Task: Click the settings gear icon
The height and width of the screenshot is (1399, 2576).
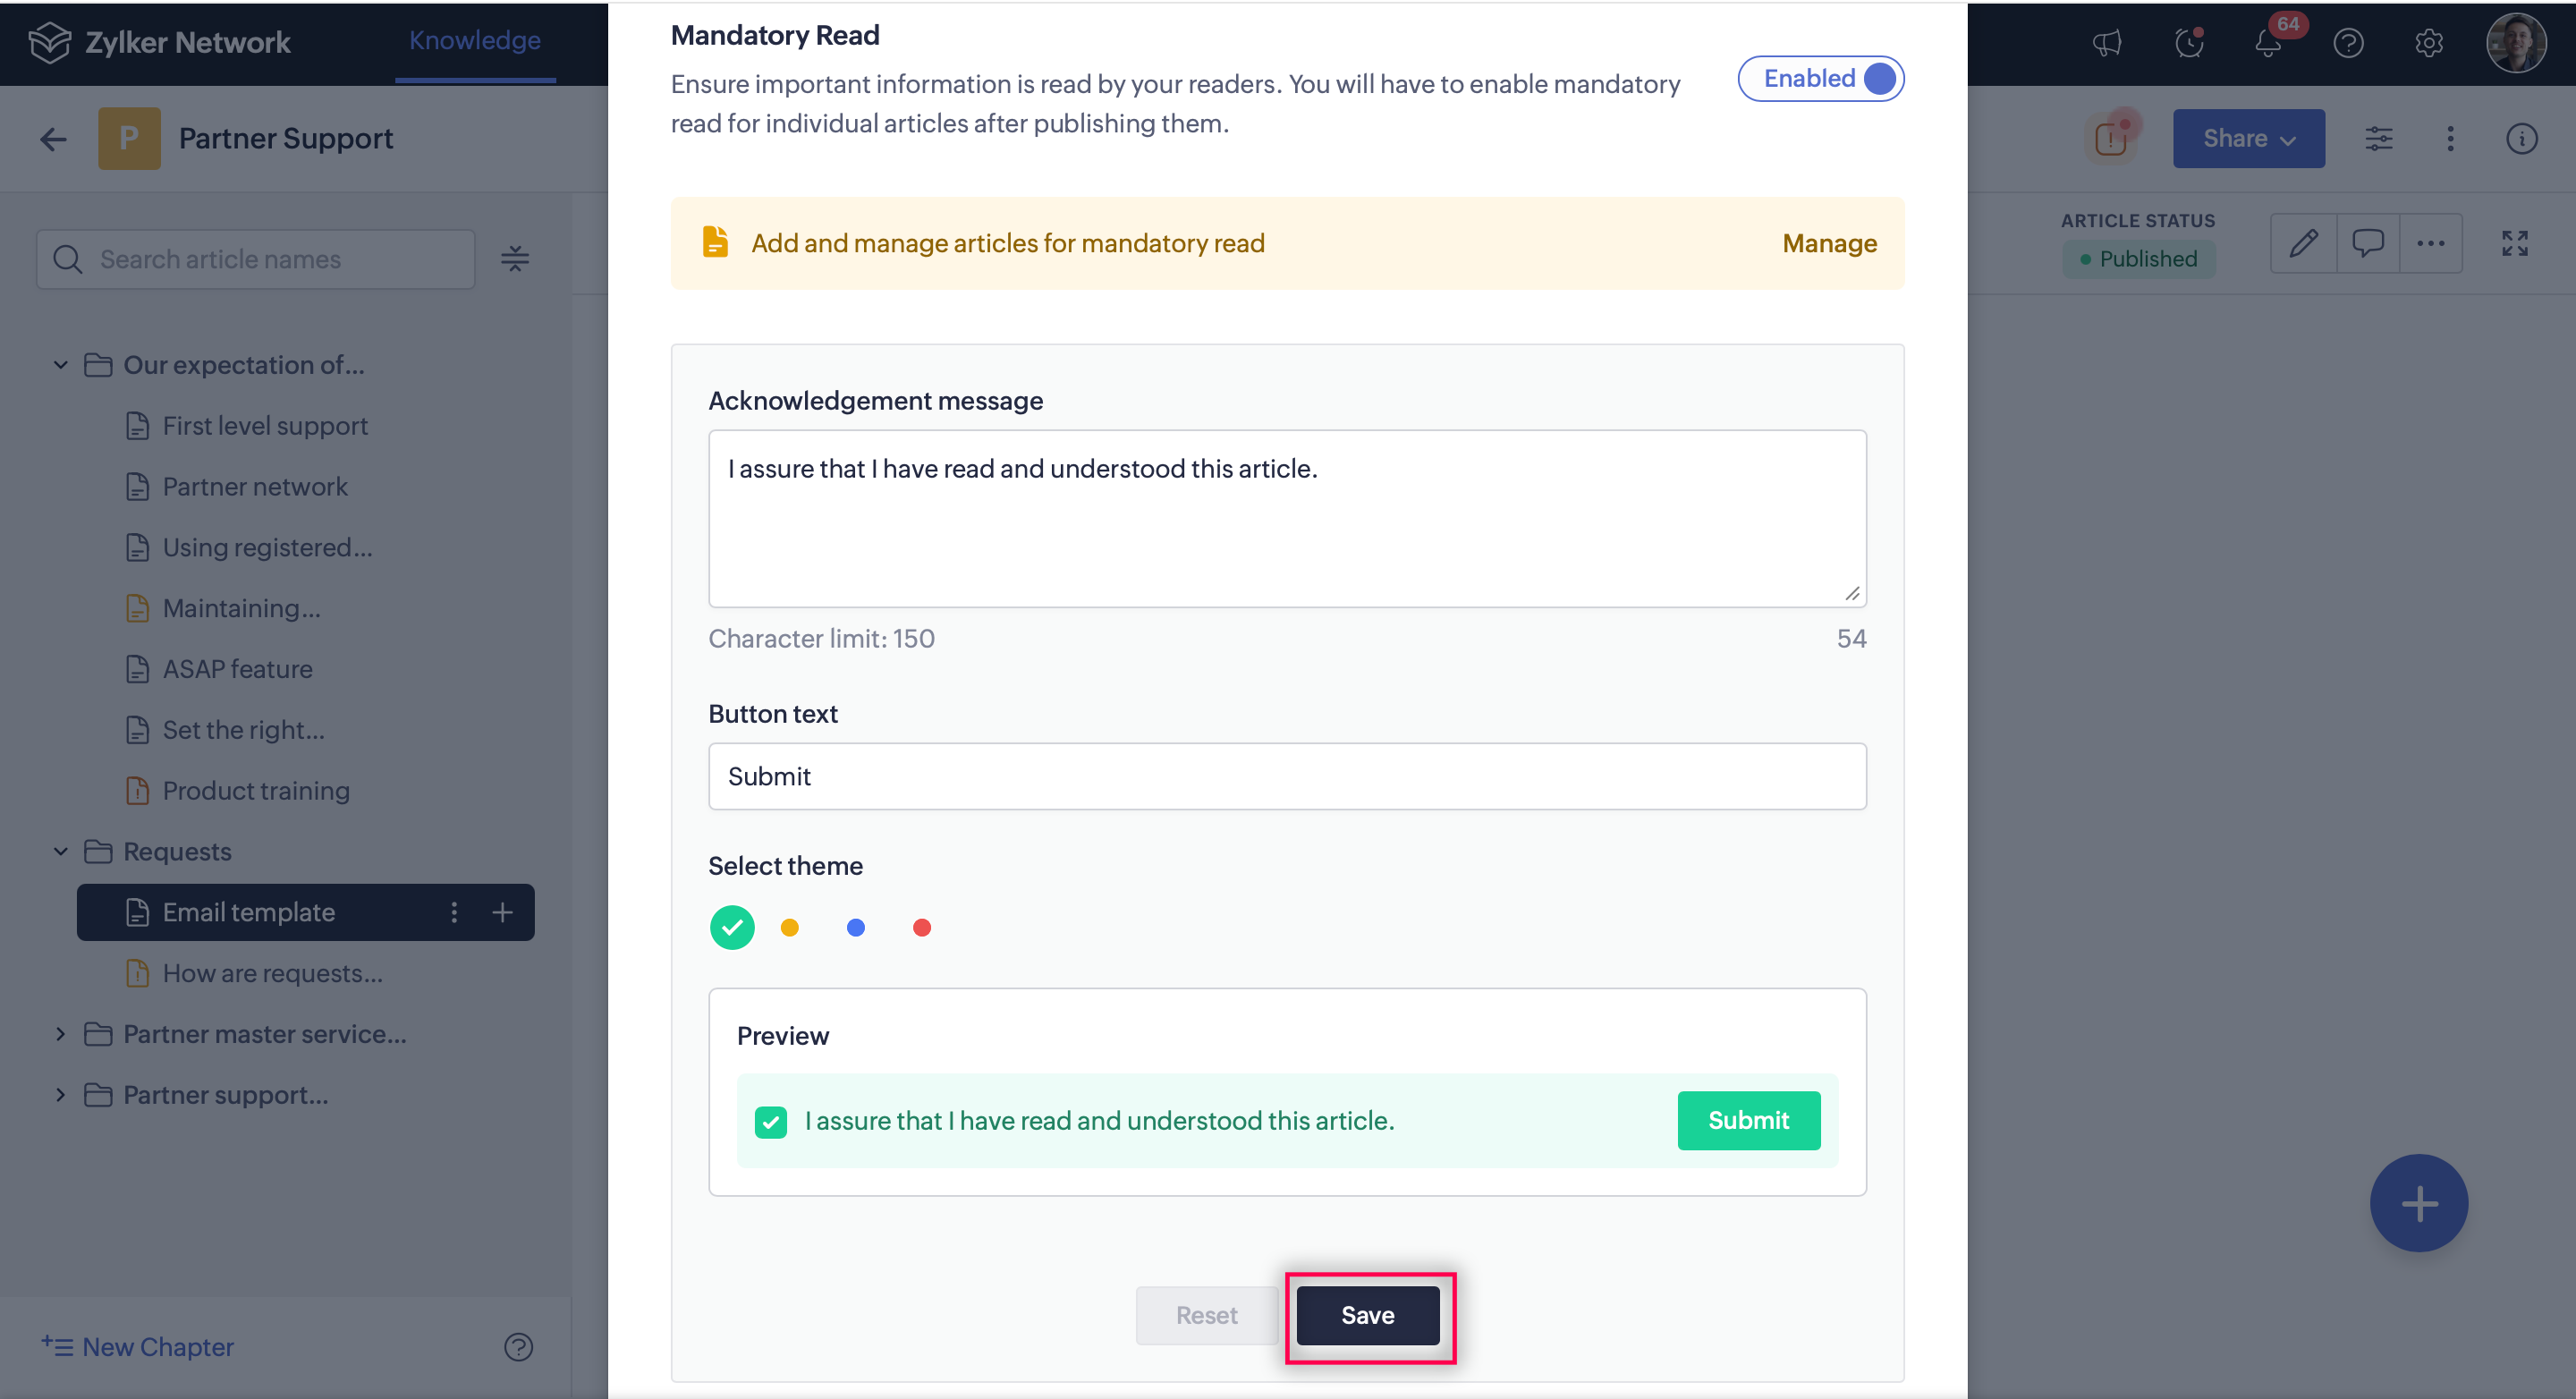Action: [x=2428, y=43]
